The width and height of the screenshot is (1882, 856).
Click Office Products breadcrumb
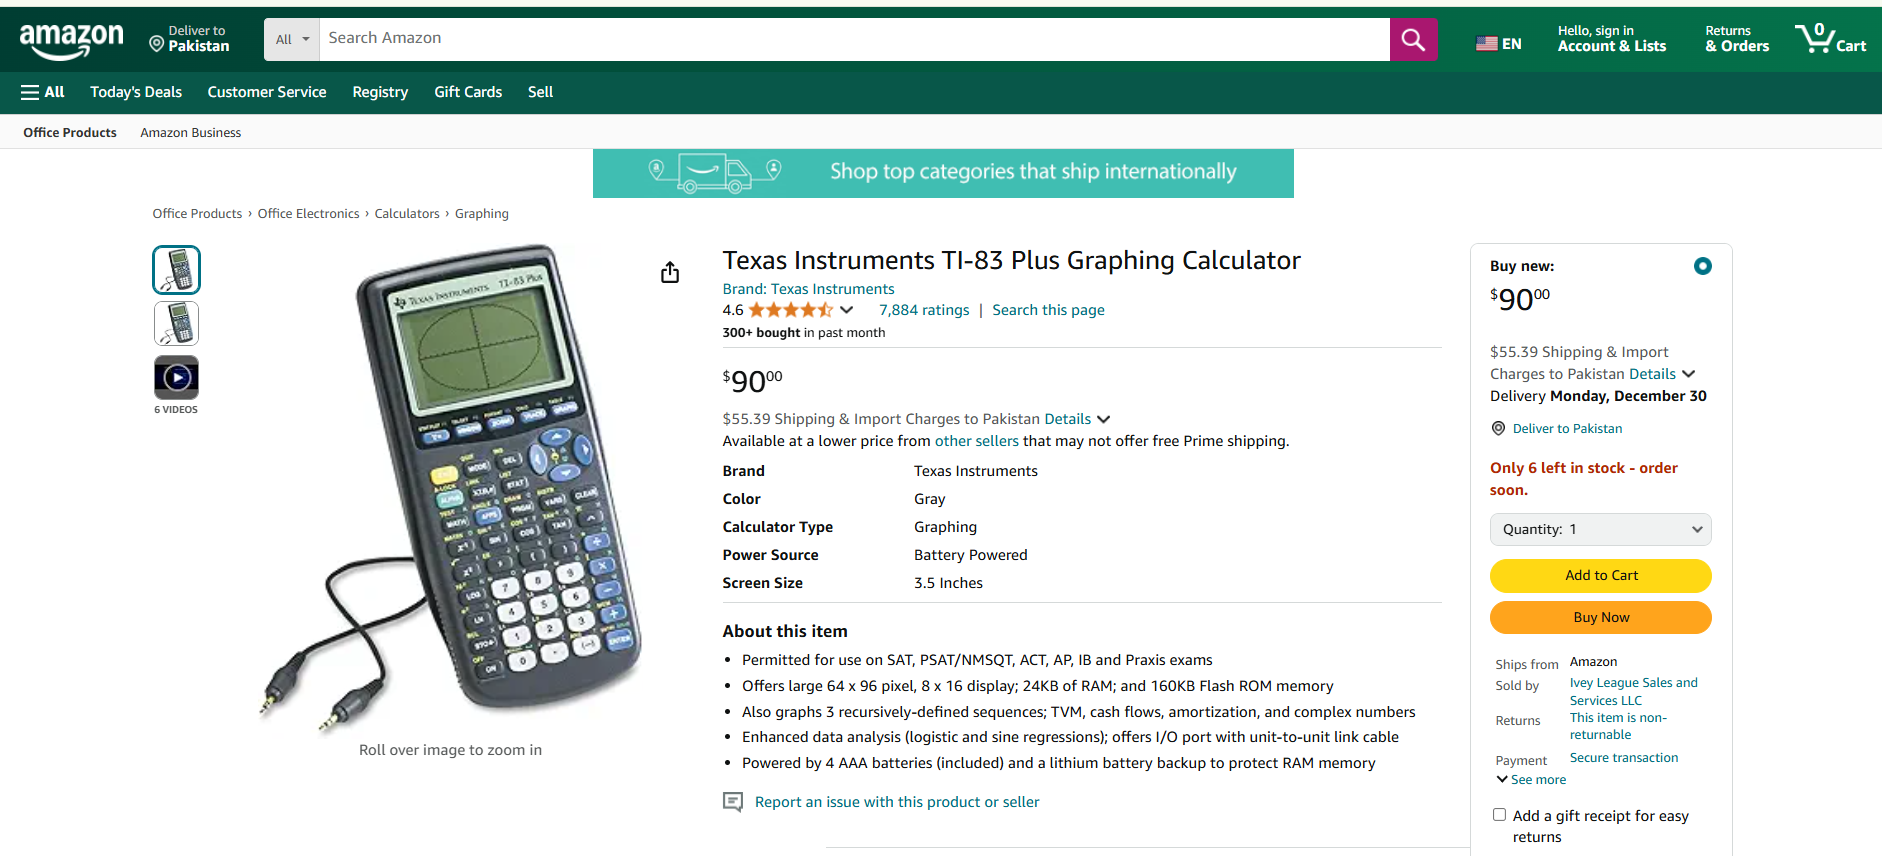pyautogui.click(x=197, y=214)
